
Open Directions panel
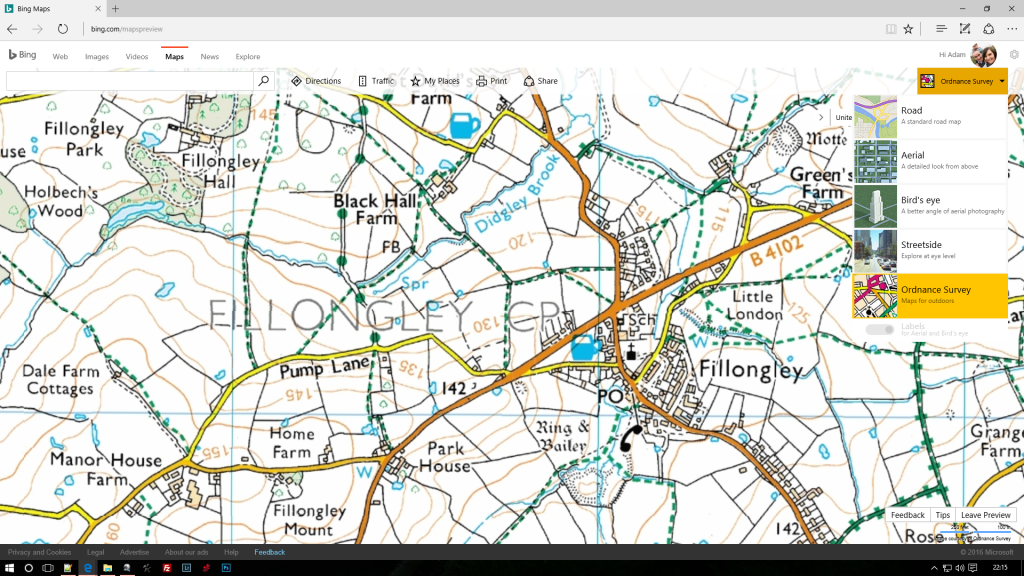coord(316,81)
